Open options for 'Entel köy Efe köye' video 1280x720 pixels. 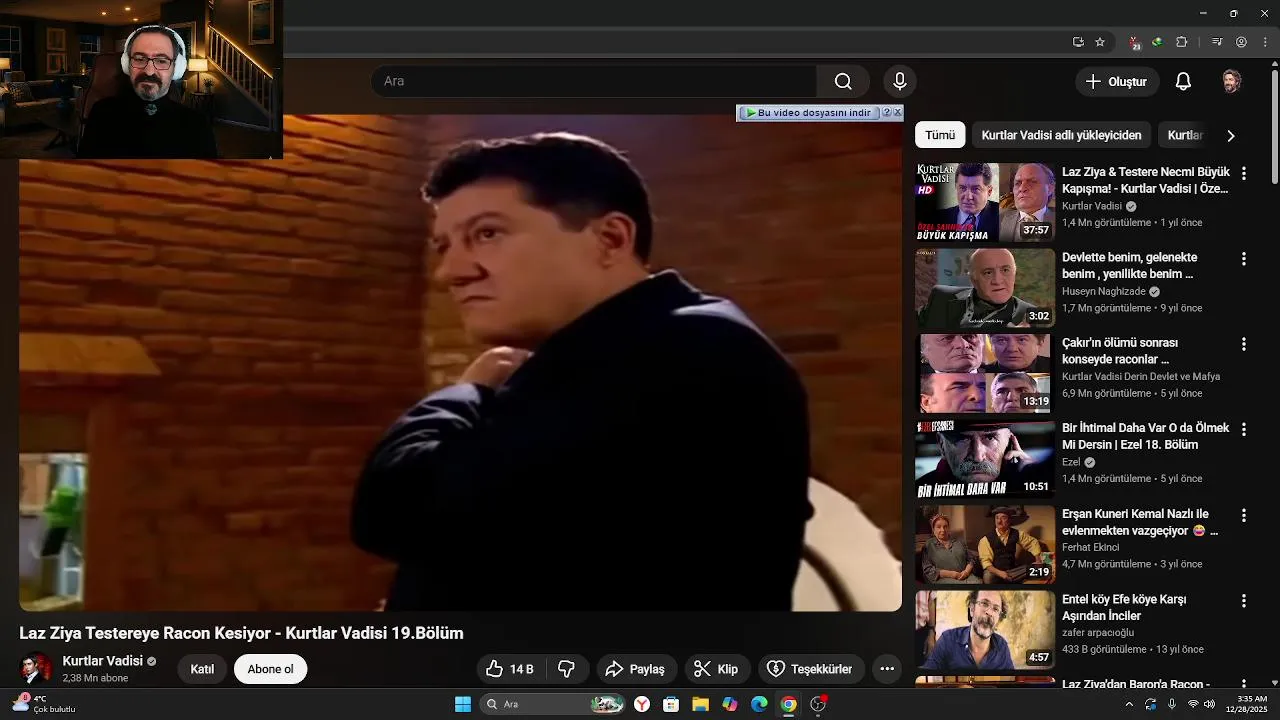[1244, 601]
